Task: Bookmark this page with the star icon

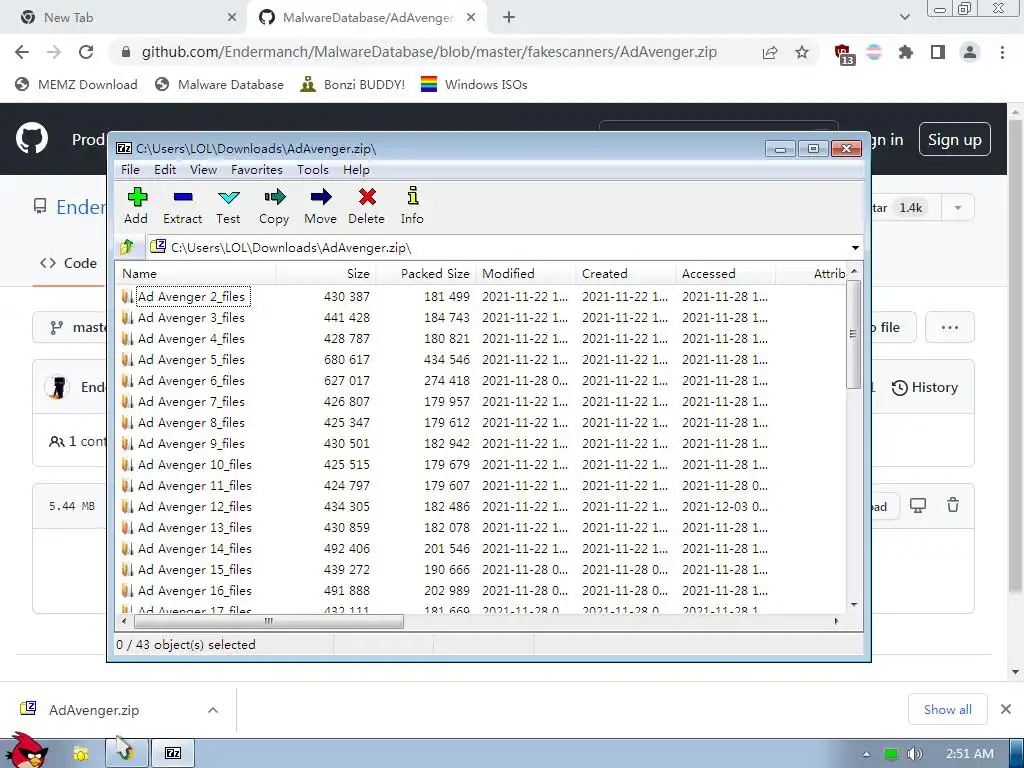Action: [802, 52]
